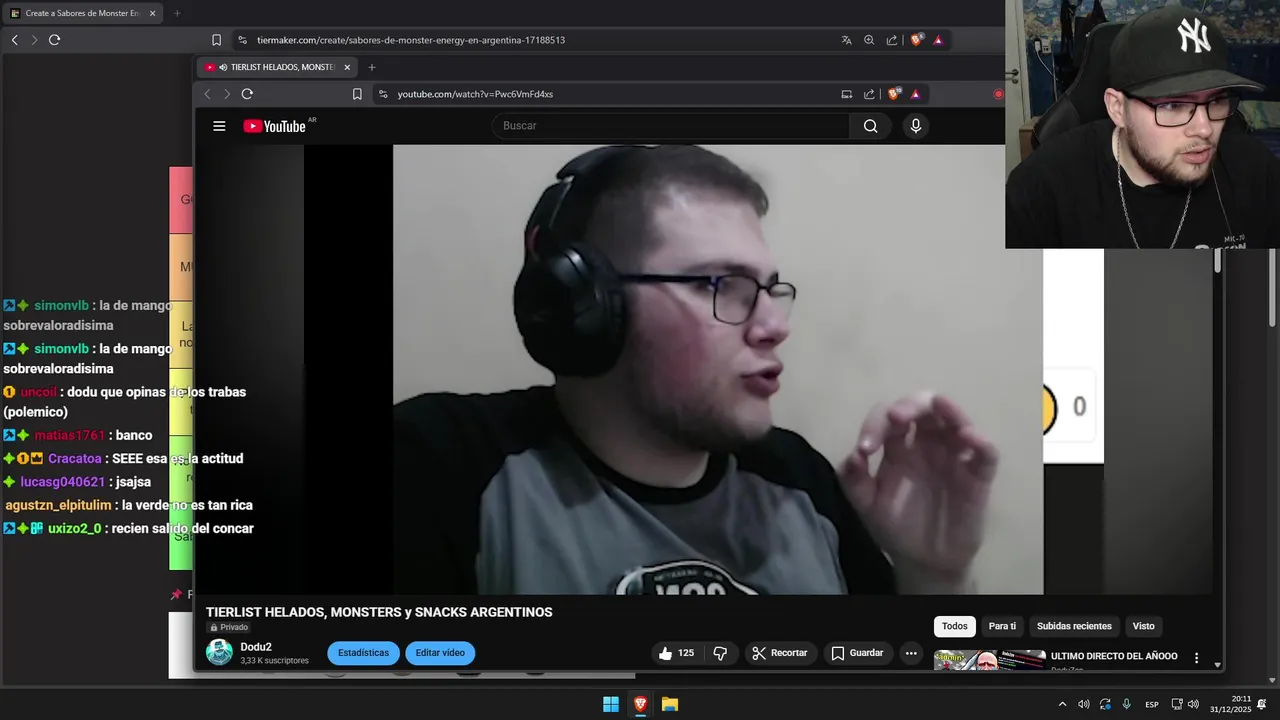Viewport: 1280px width, 720px height.
Task: Open Dodu2 channel avatar
Action: (x=219, y=653)
